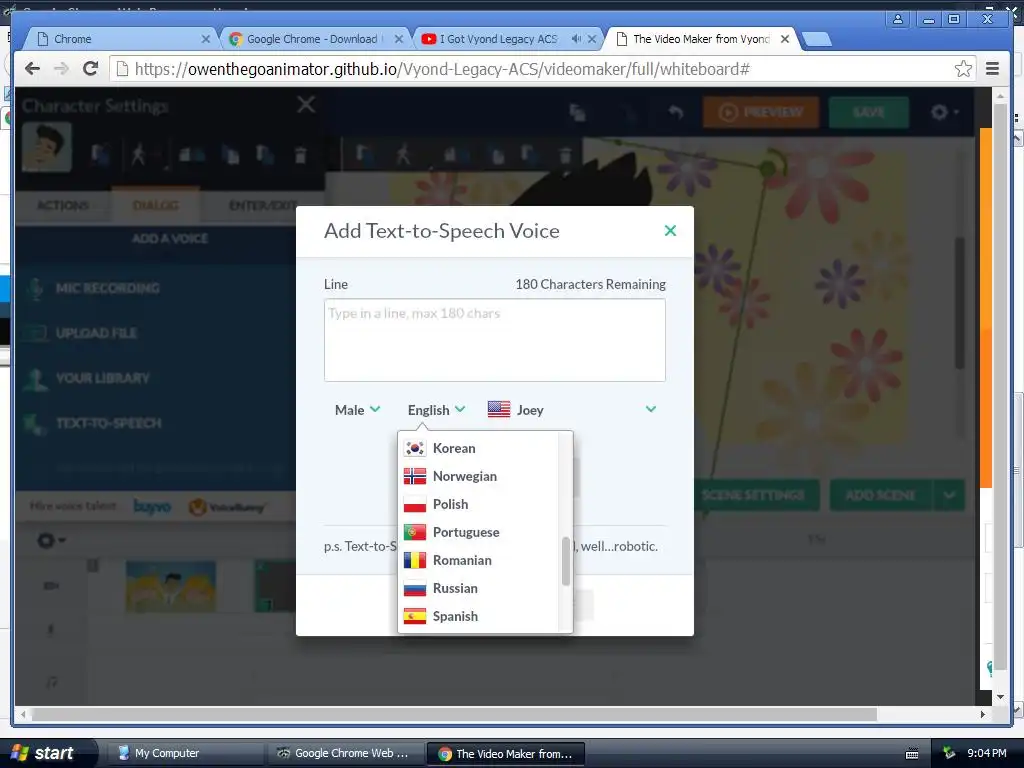Switch to the Chrome tab

(x=121, y=39)
